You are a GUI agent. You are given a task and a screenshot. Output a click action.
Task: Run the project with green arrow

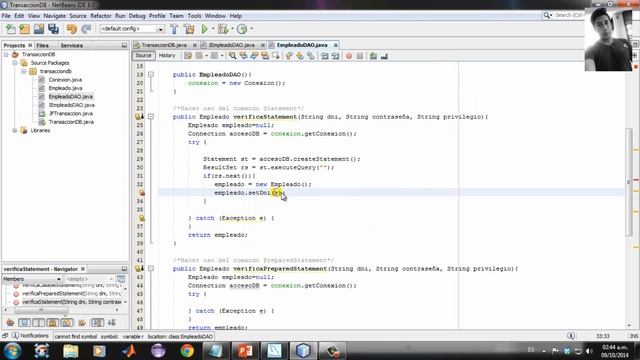coord(204,29)
